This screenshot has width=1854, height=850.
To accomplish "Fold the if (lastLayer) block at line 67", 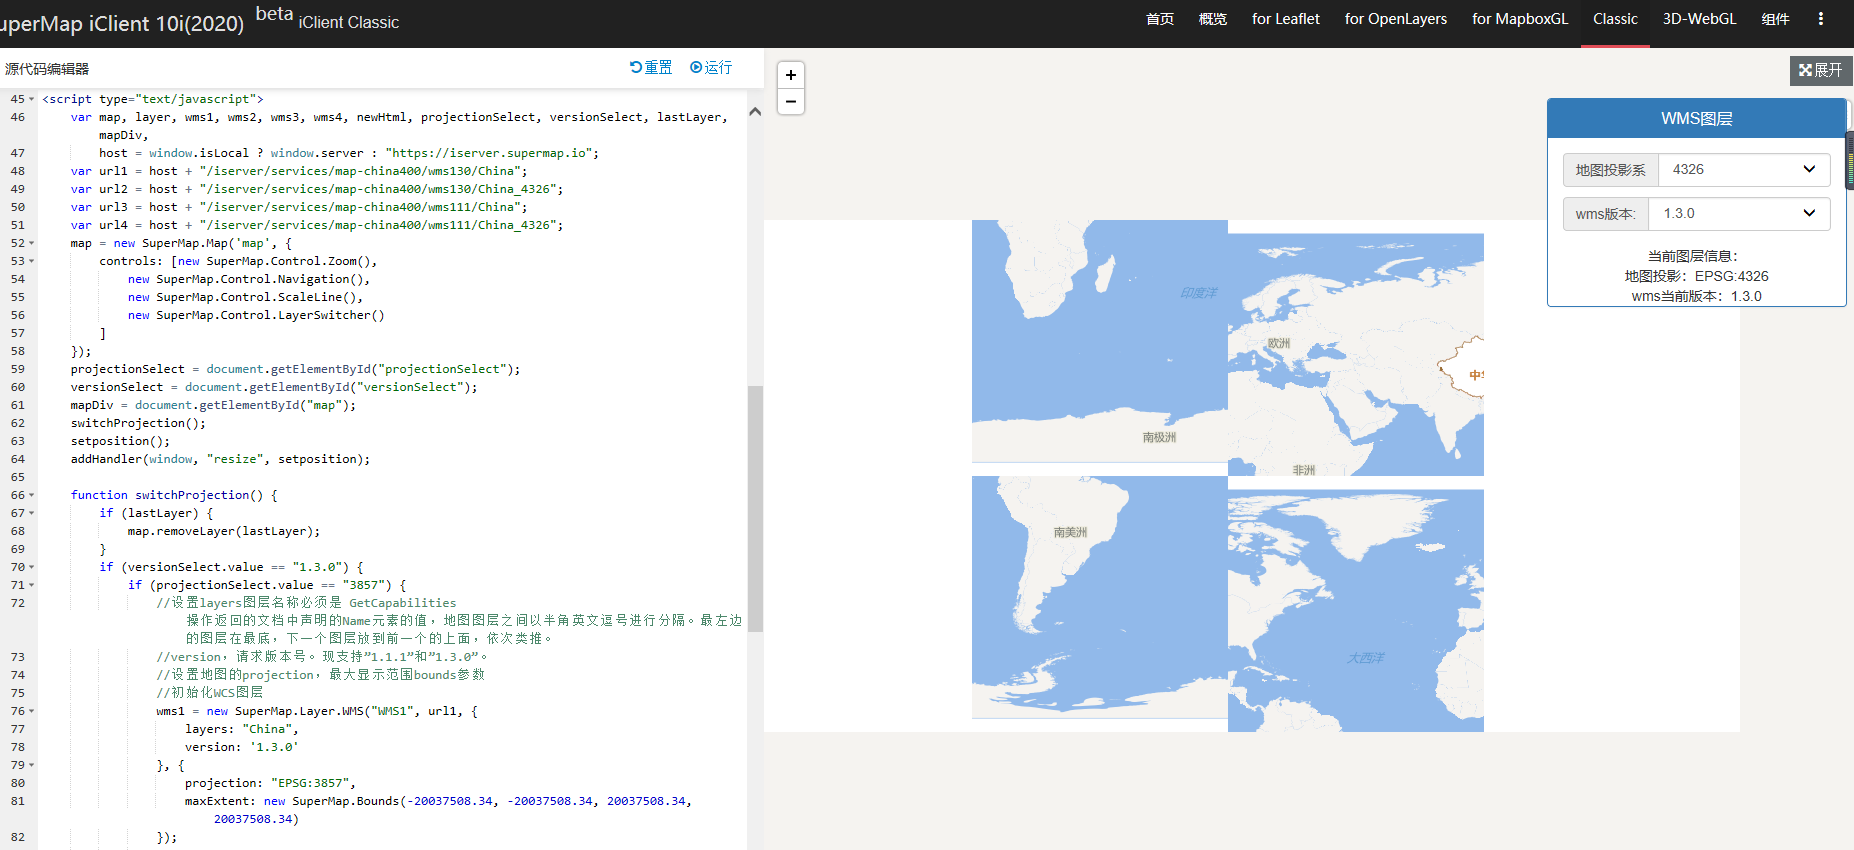I will [32, 513].
